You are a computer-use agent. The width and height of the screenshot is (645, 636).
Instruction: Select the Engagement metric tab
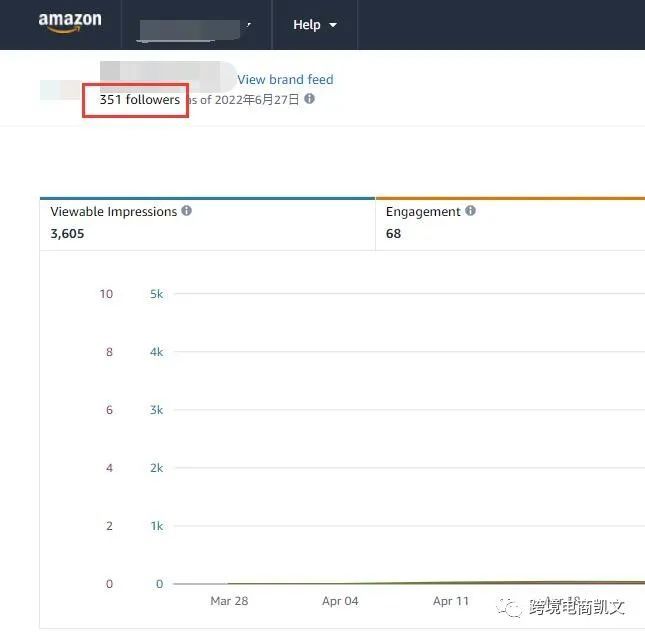point(510,223)
